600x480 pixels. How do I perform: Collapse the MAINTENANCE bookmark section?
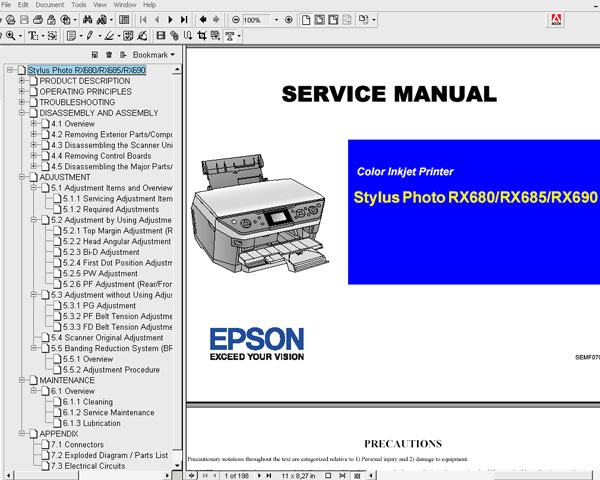[x=21, y=380]
